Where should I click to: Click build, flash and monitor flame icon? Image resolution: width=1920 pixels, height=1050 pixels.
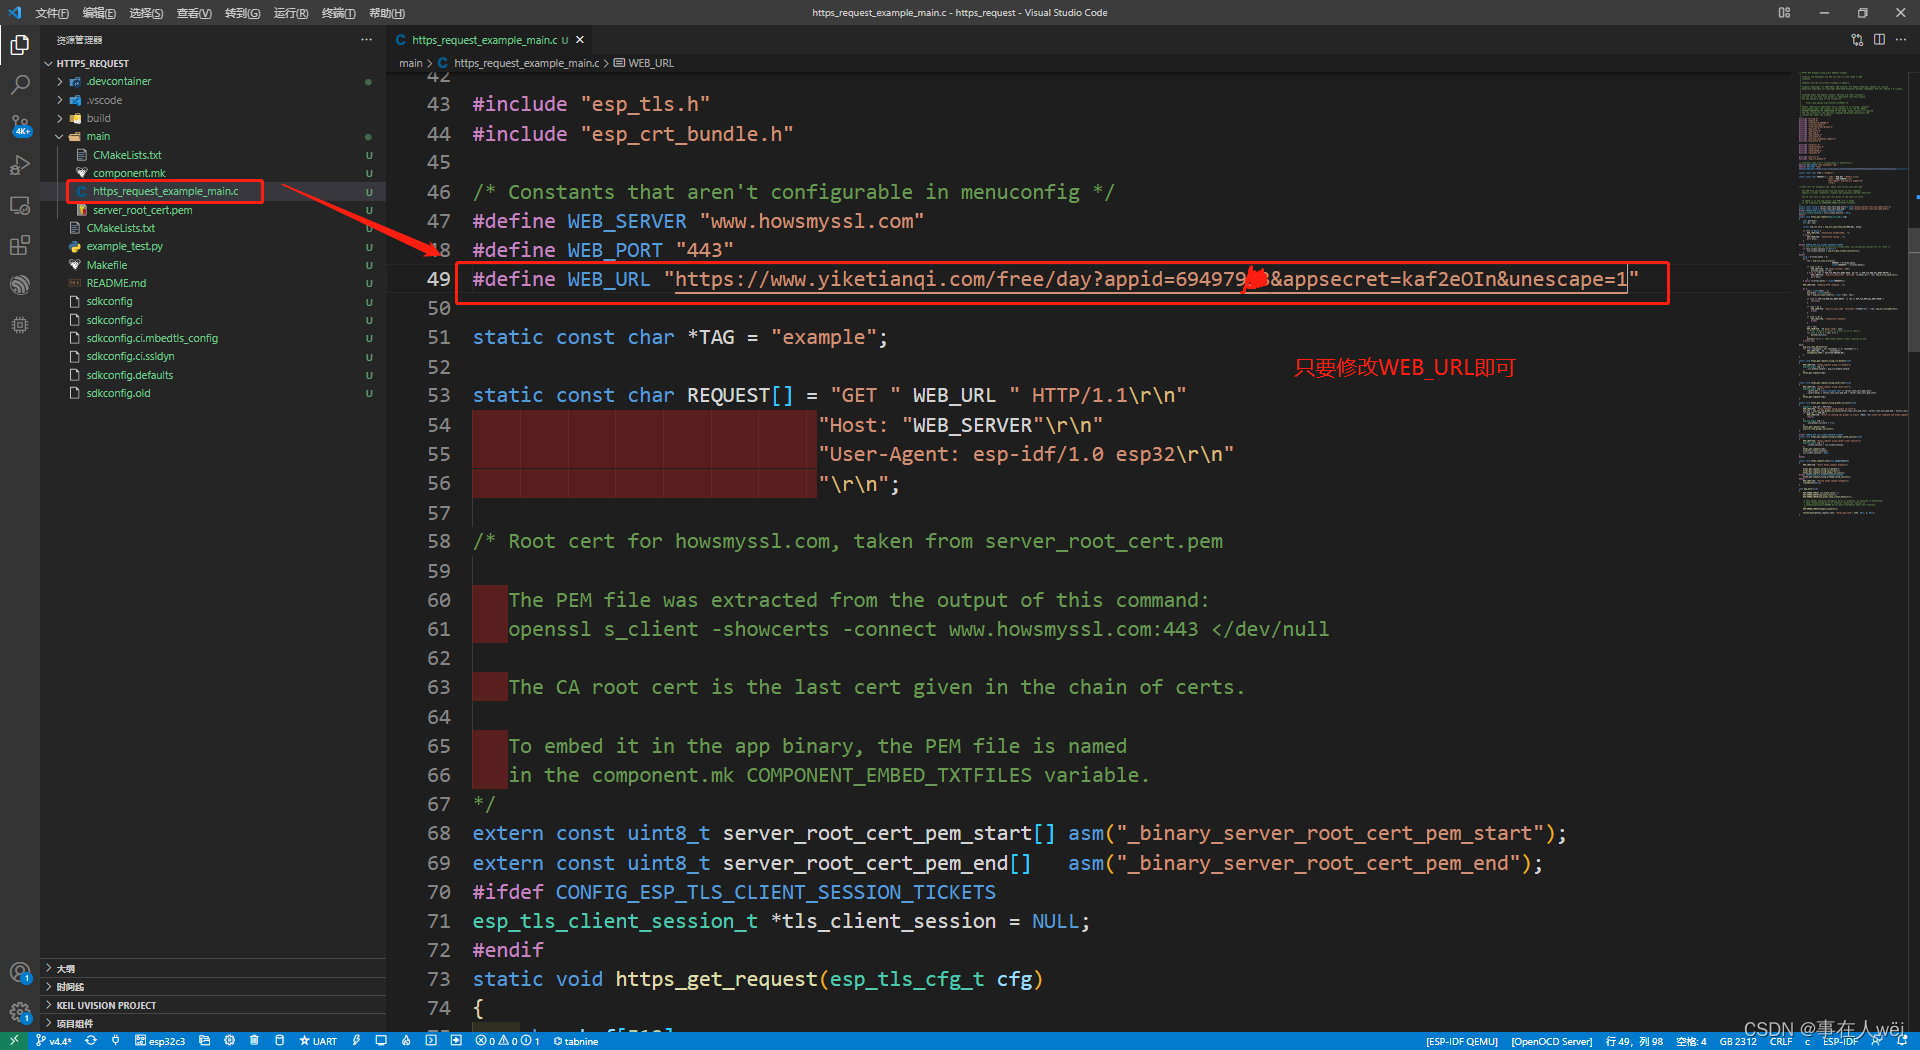coord(406,1041)
